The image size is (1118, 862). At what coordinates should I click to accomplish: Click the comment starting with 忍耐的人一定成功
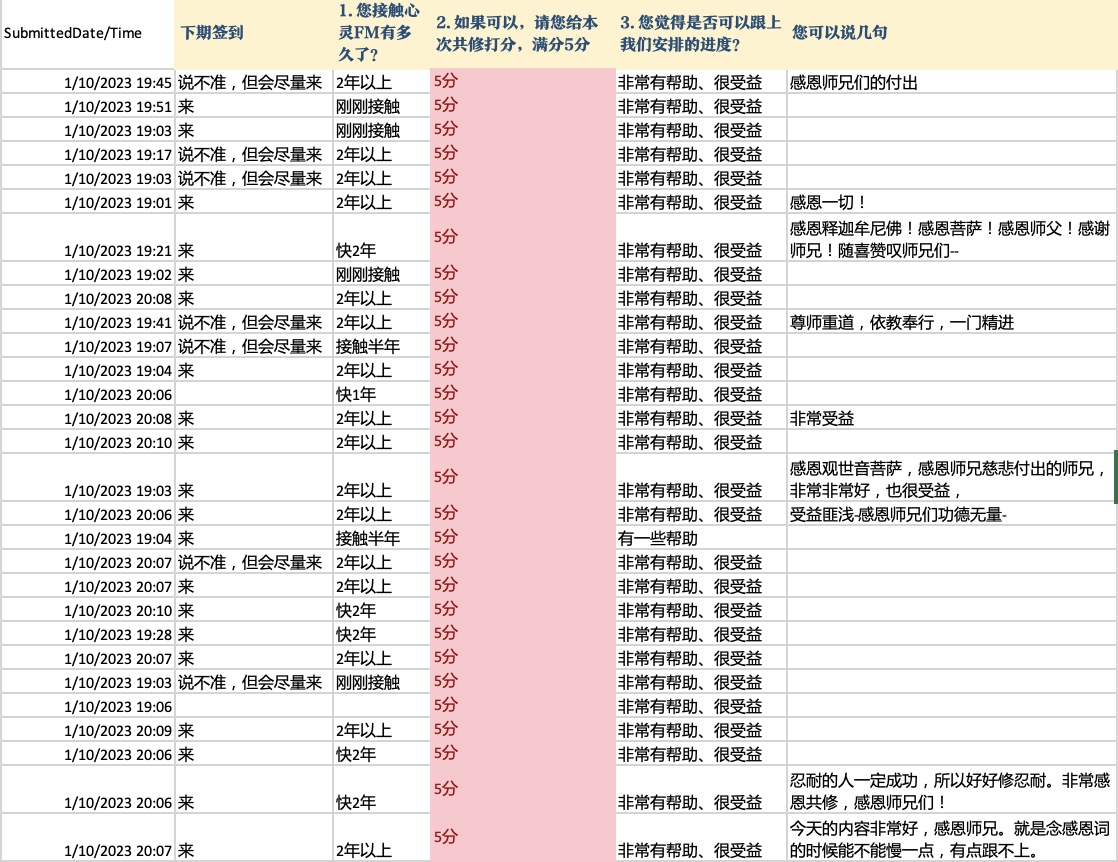tap(949, 790)
